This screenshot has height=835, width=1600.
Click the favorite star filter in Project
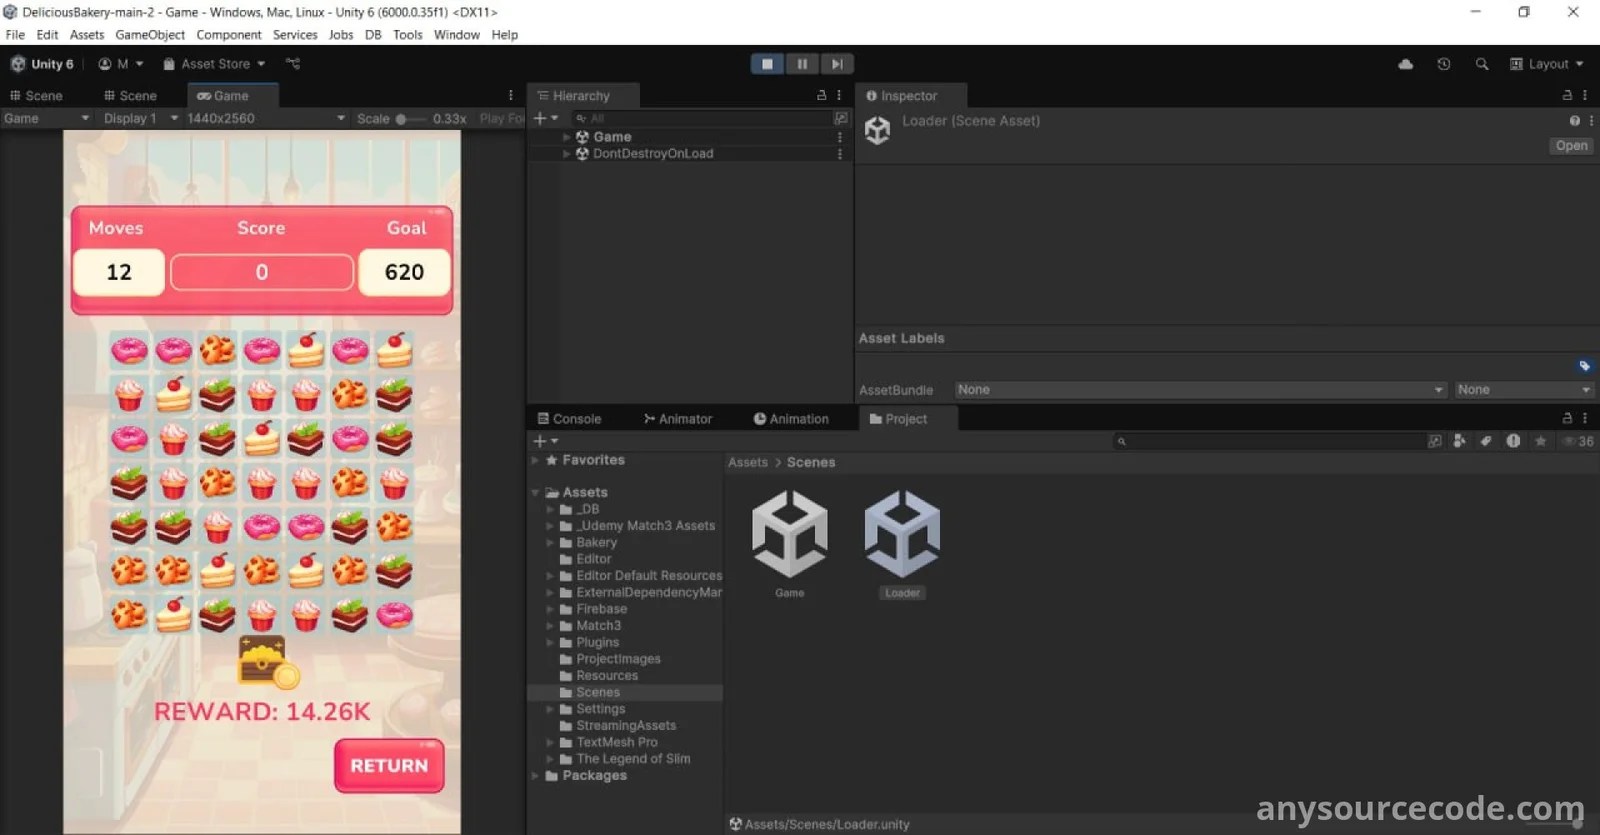click(1540, 441)
